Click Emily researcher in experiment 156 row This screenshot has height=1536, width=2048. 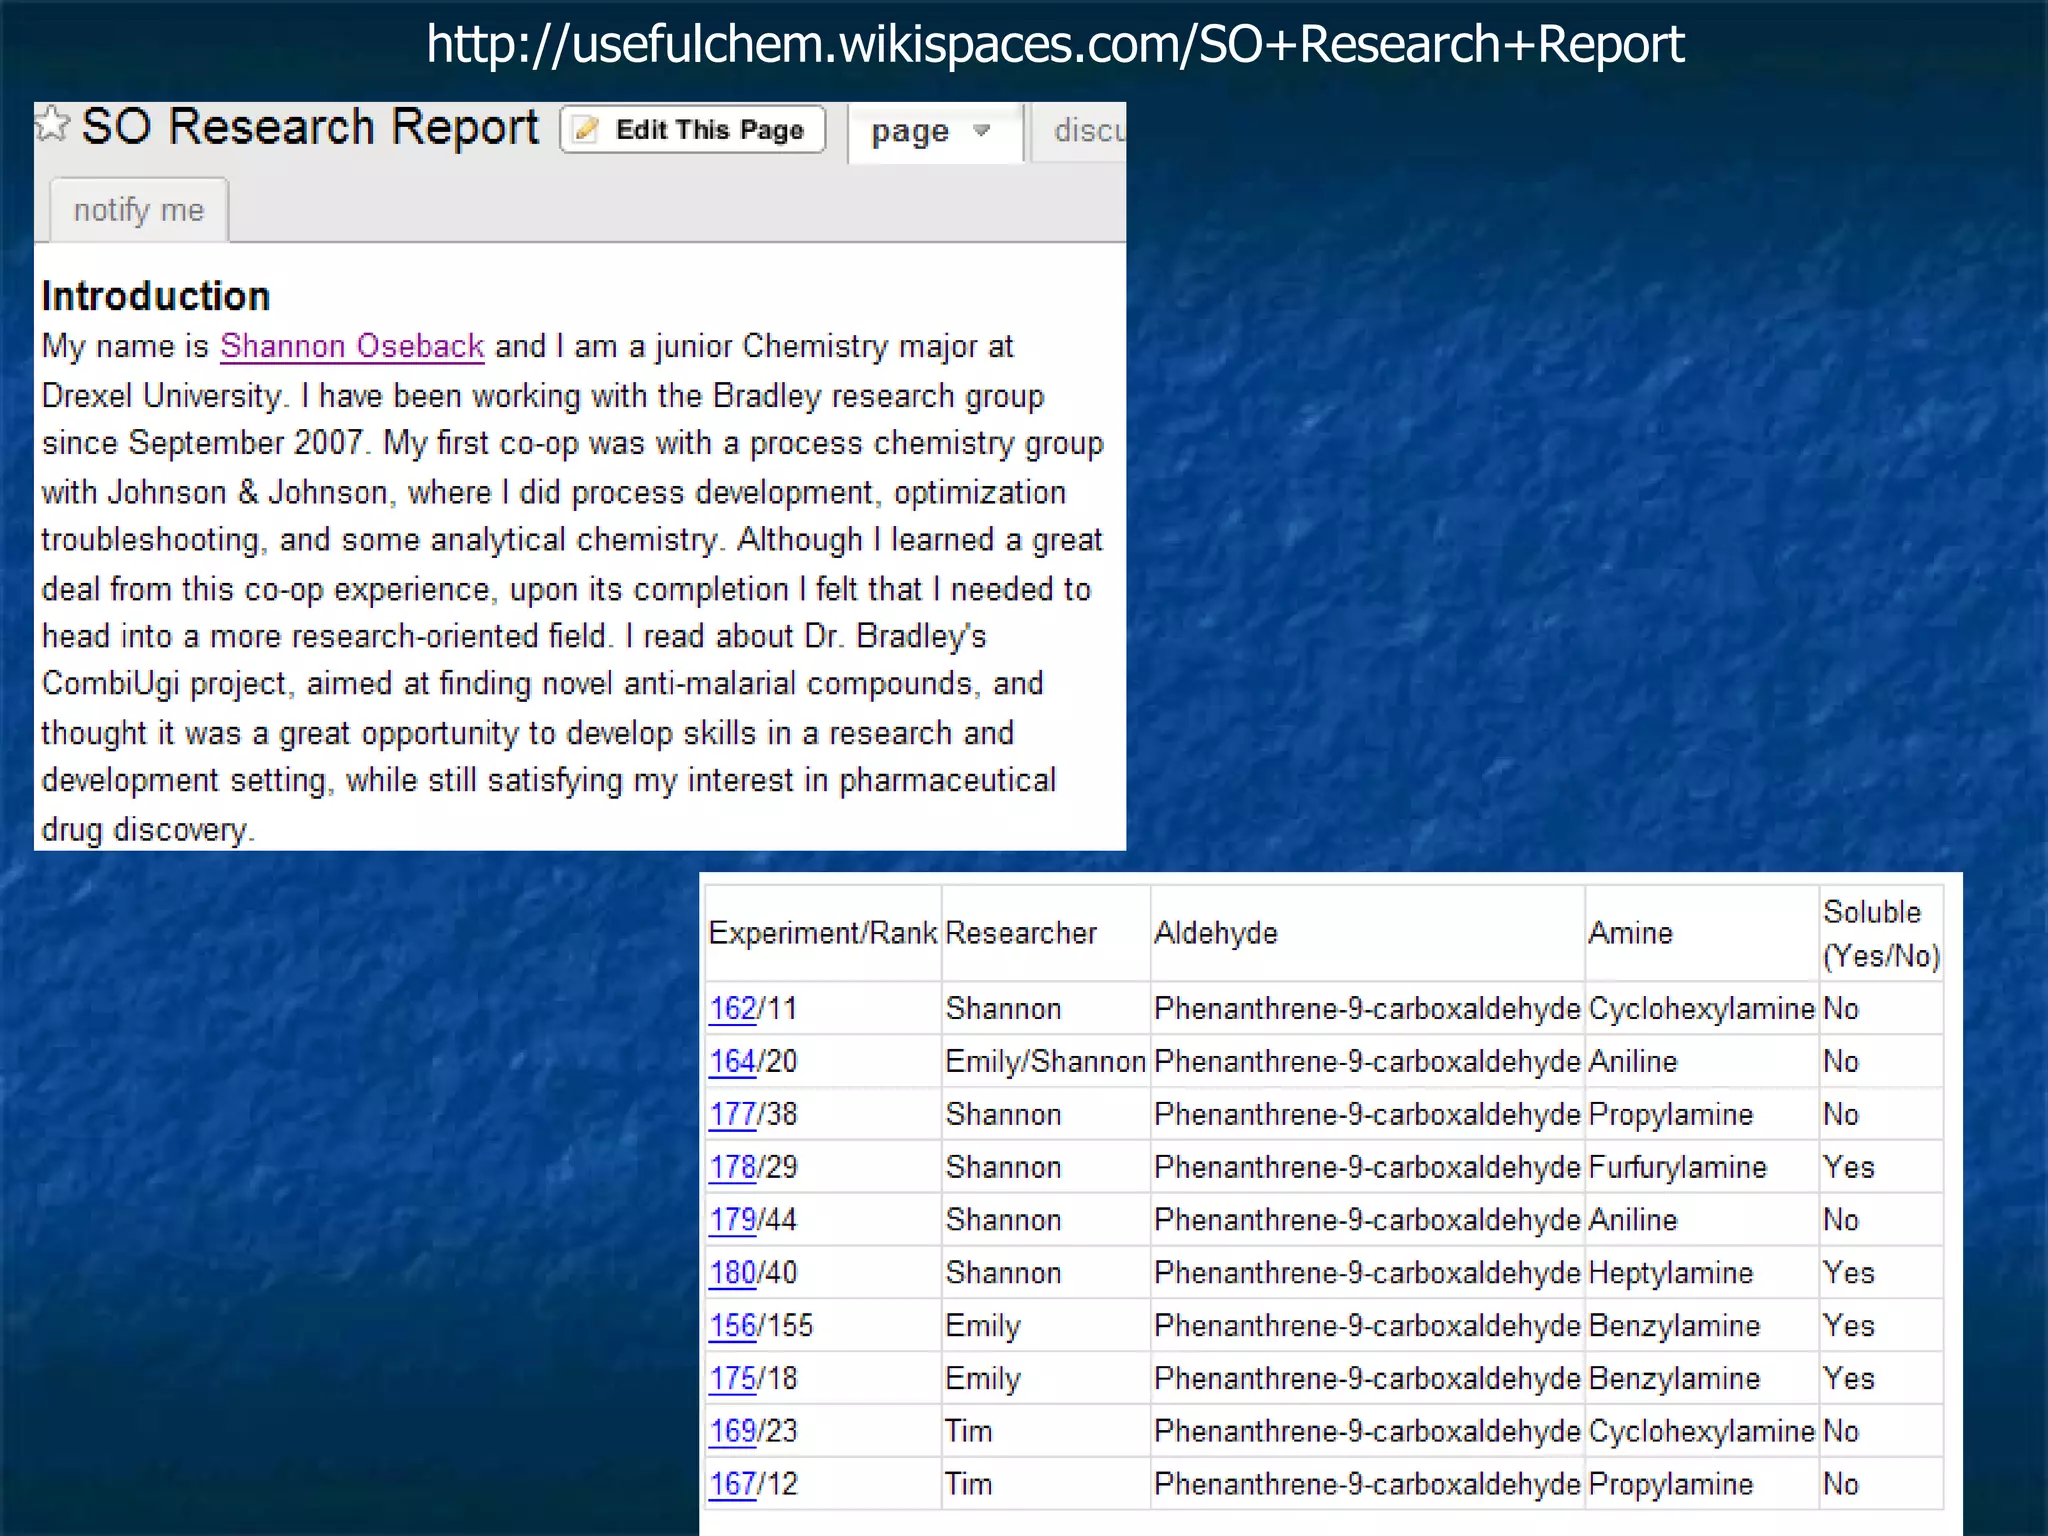tap(983, 1326)
